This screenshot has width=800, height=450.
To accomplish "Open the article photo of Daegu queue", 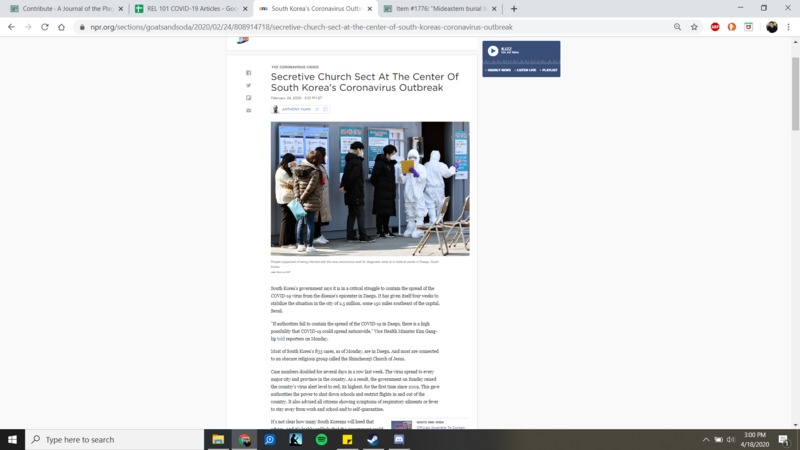I will [370, 188].
